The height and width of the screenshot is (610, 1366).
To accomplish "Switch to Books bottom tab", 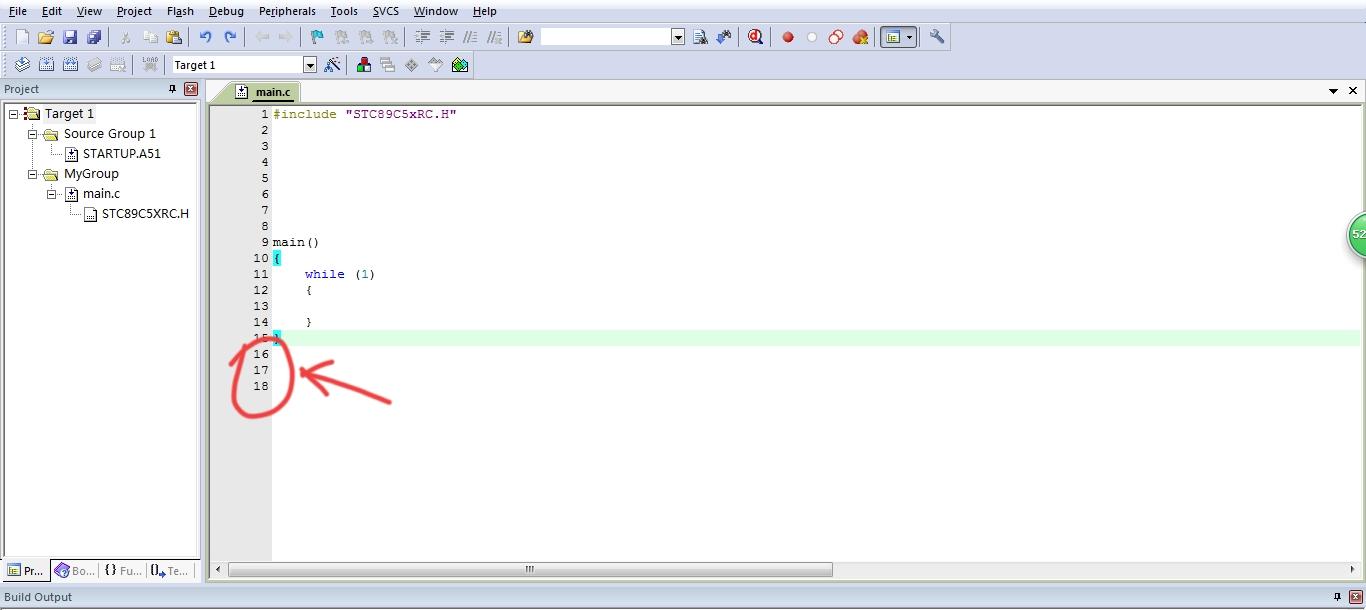I will [74, 571].
